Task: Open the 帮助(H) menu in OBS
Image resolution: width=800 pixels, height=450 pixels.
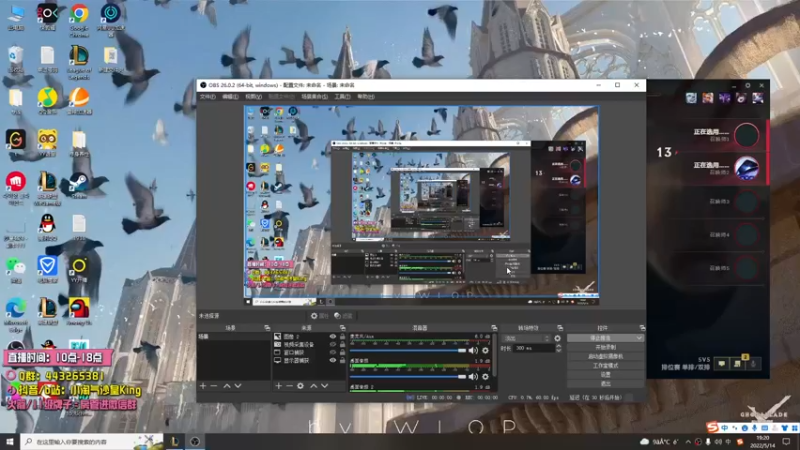Action: [366, 96]
